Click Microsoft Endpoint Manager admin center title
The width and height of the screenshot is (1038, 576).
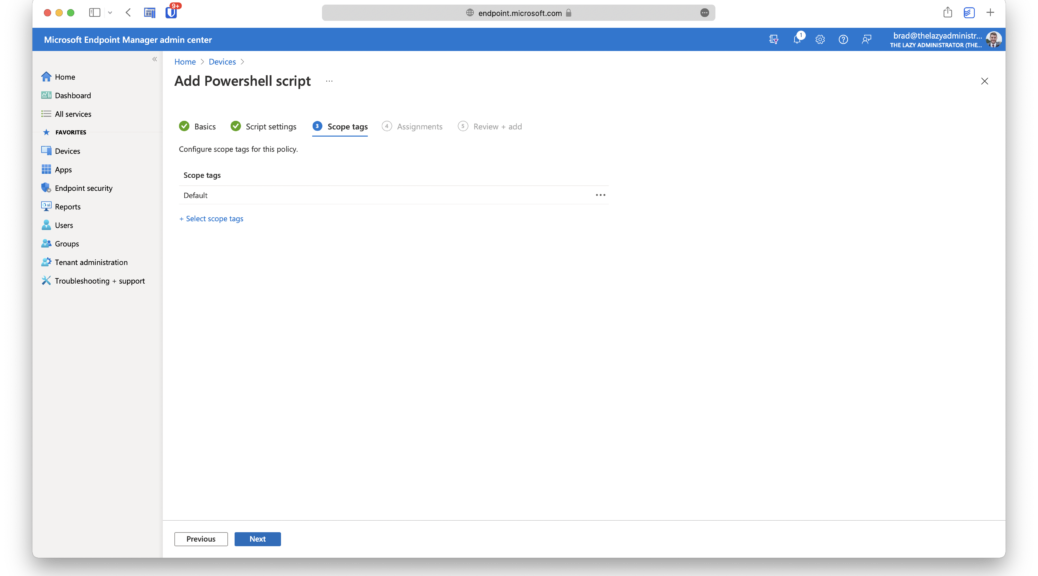[x=128, y=40]
